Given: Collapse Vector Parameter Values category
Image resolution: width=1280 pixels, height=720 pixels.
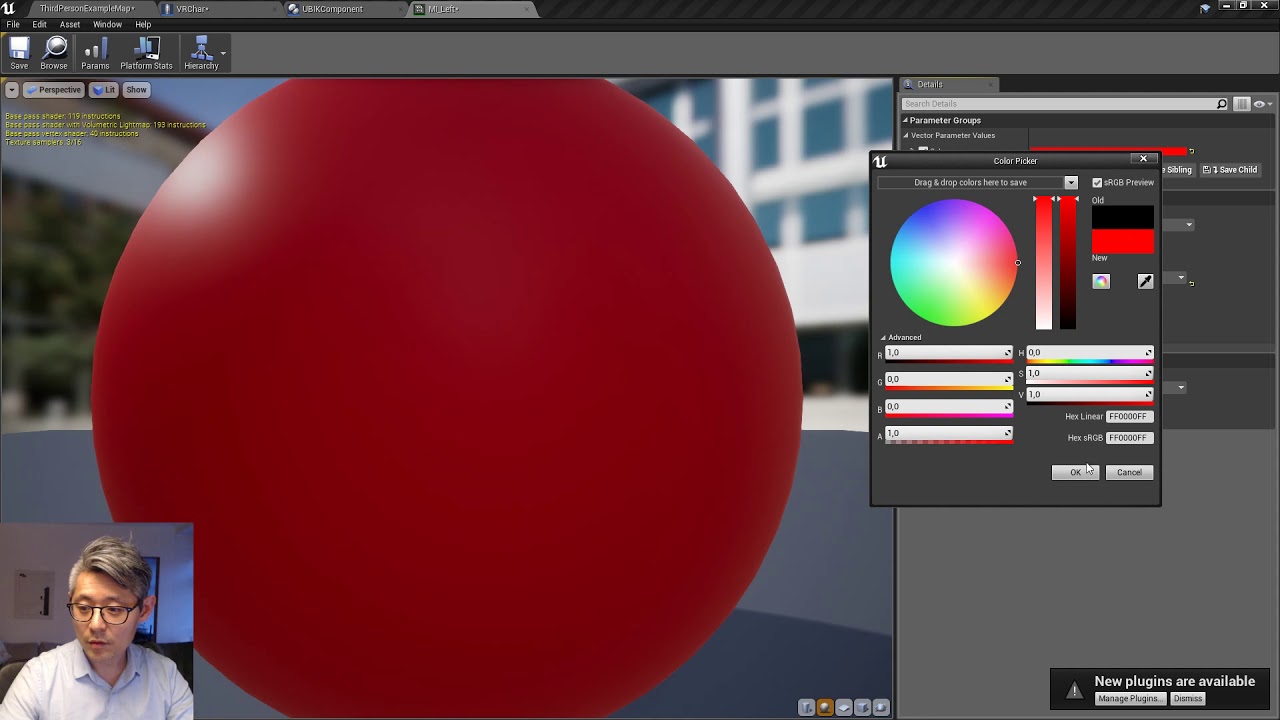Looking at the screenshot, I should coord(906,135).
